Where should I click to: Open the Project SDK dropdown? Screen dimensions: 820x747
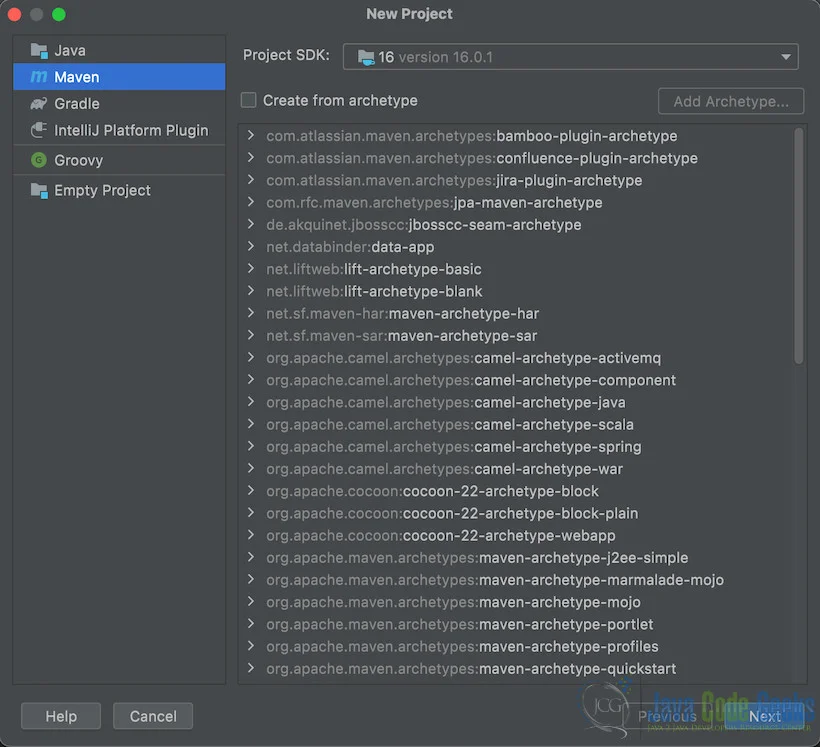[x=571, y=56]
